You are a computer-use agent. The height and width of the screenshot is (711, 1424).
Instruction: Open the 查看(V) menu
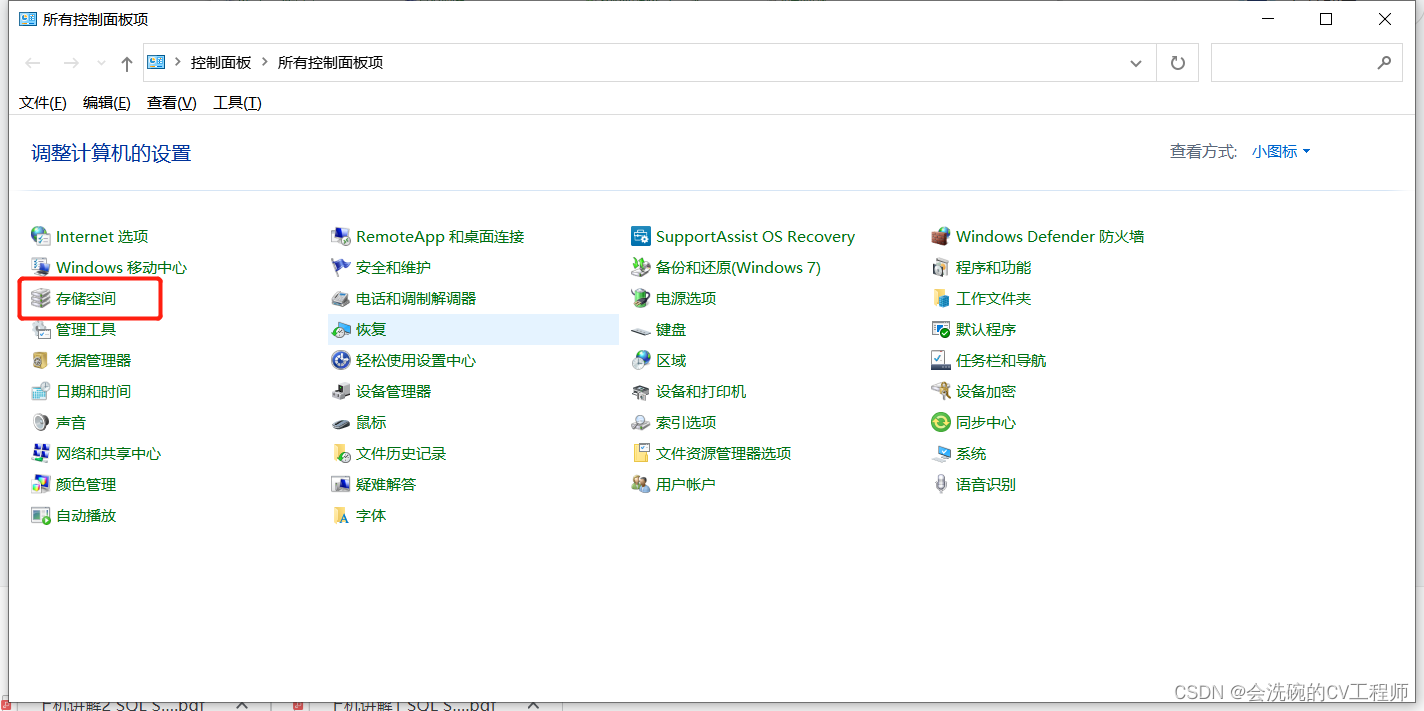(171, 102)
